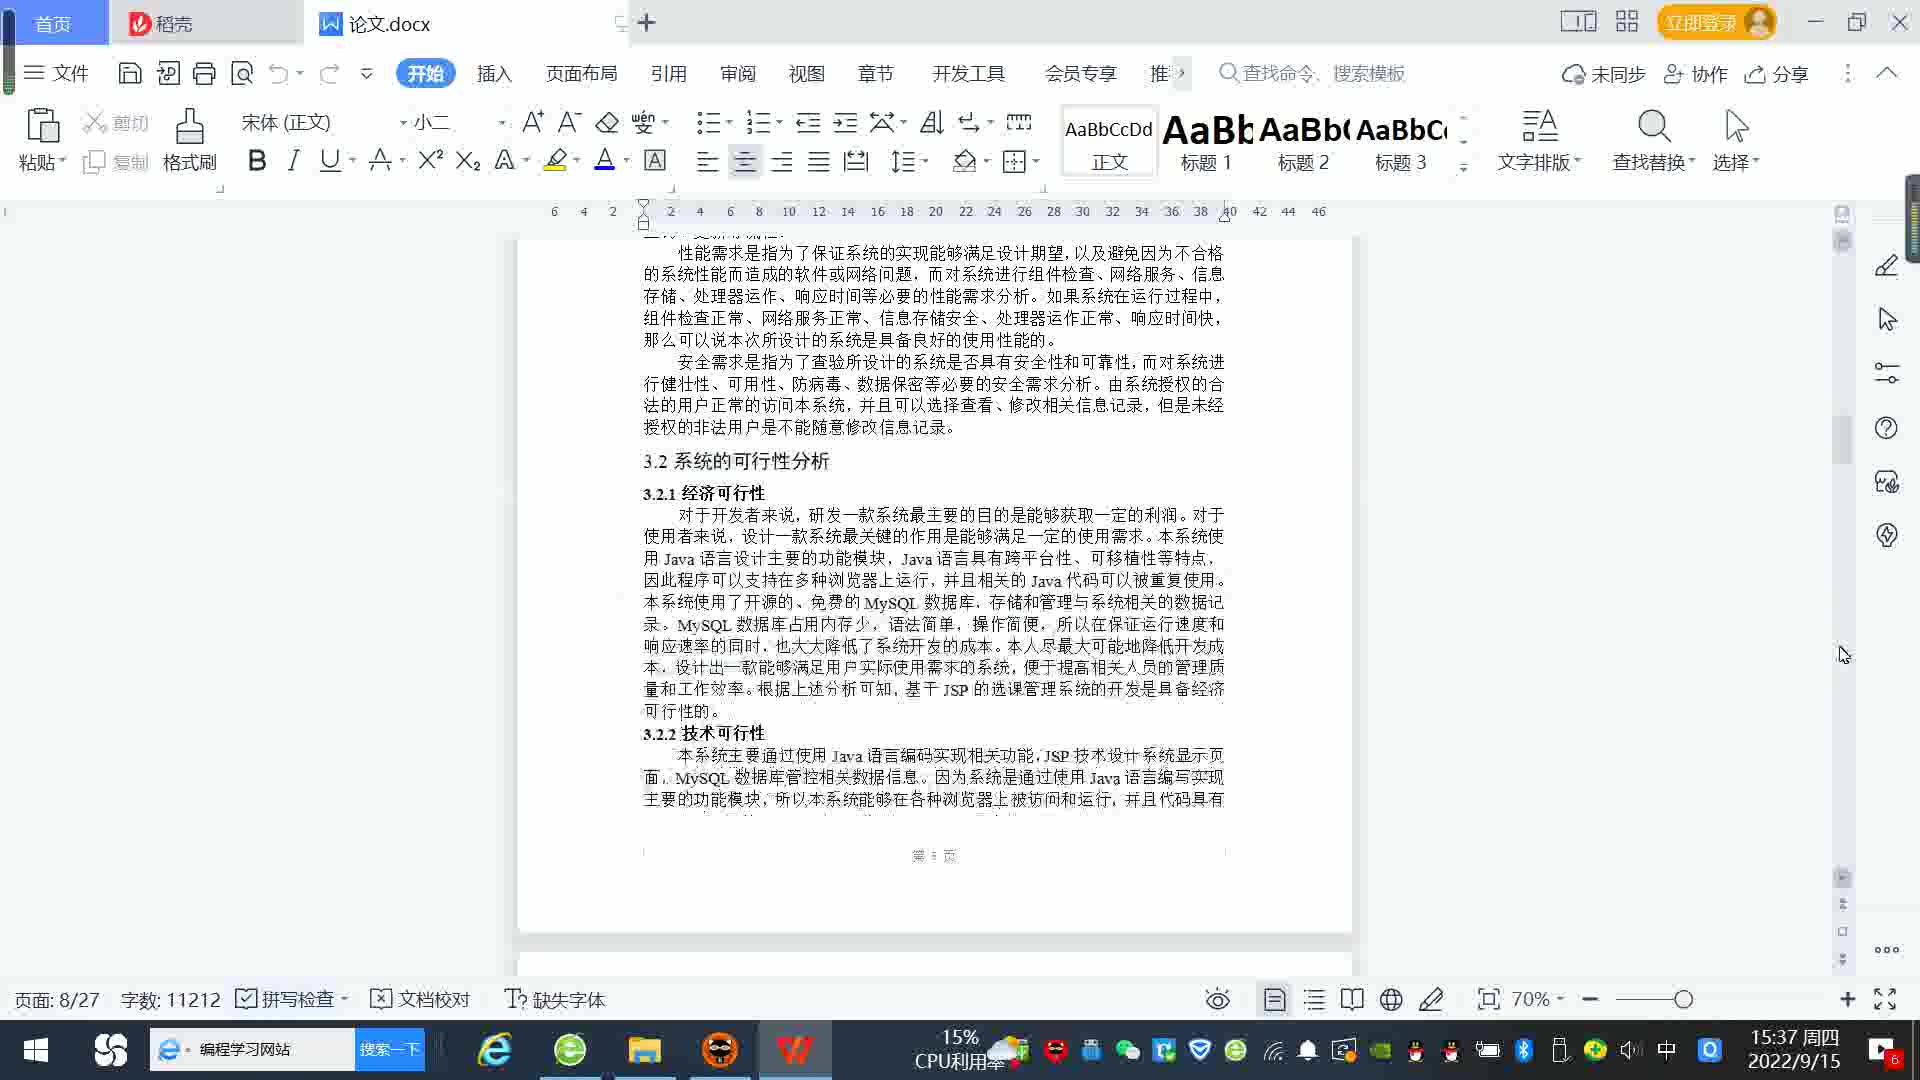Open the 文件 menu
Screen dimensions: 1920x1080
click(x=57, y=73)
